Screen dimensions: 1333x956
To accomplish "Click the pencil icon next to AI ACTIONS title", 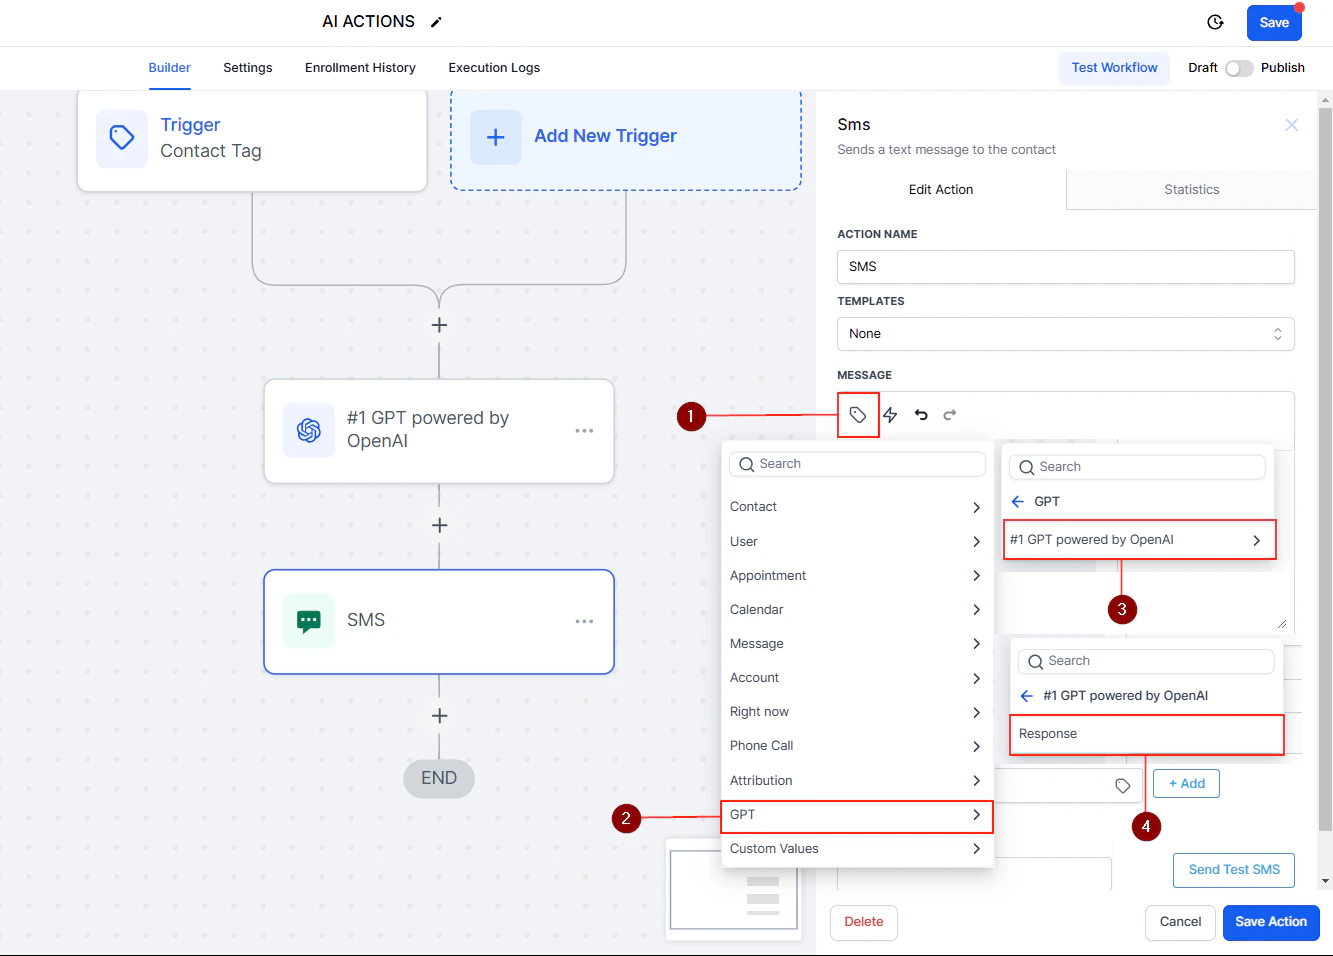I will tap(435, 20).
